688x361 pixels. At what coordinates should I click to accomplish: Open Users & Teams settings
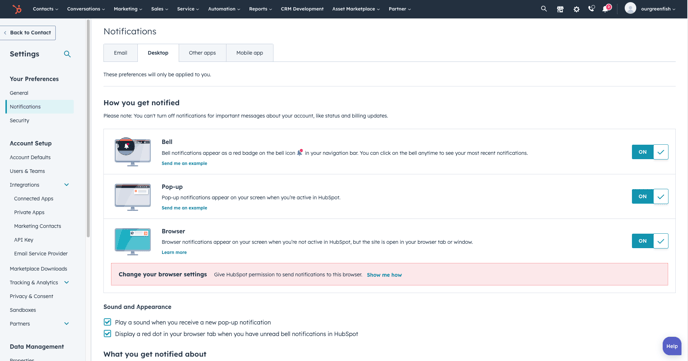[x=27, y=171]
